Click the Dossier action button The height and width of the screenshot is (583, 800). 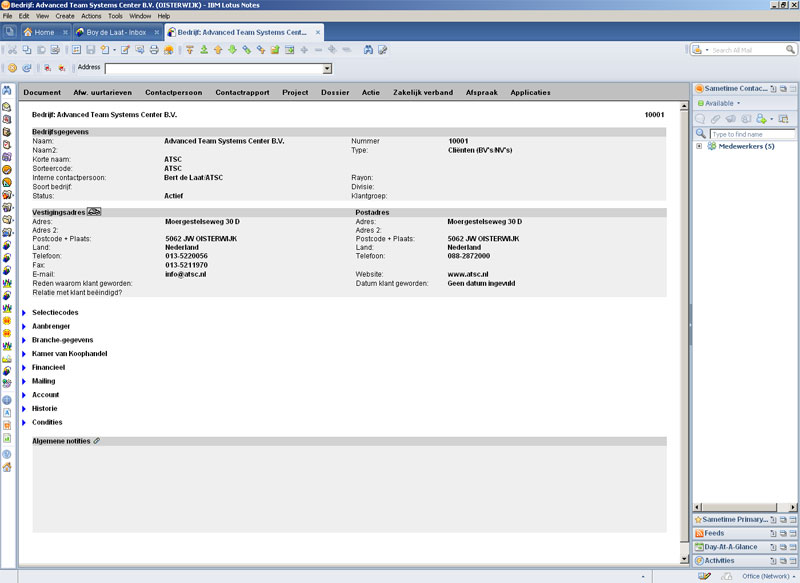[x=335, y=92]
